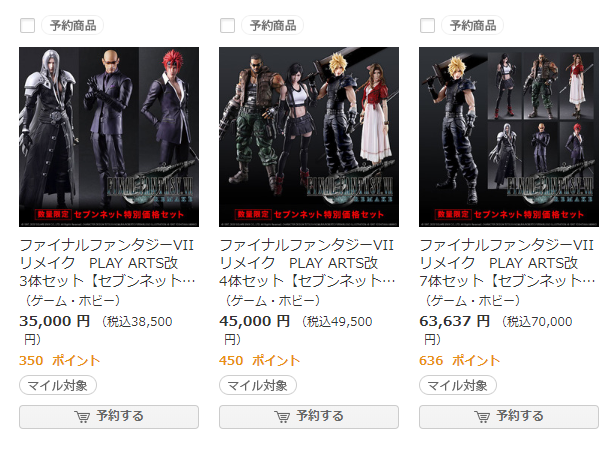Tick the checkbox above the 4体セット product

click(228, 26)
